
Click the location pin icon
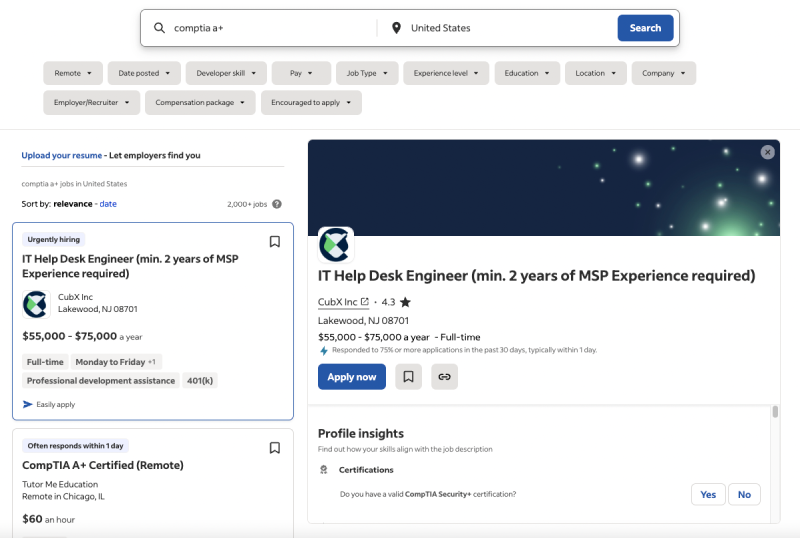pos(396,28)
